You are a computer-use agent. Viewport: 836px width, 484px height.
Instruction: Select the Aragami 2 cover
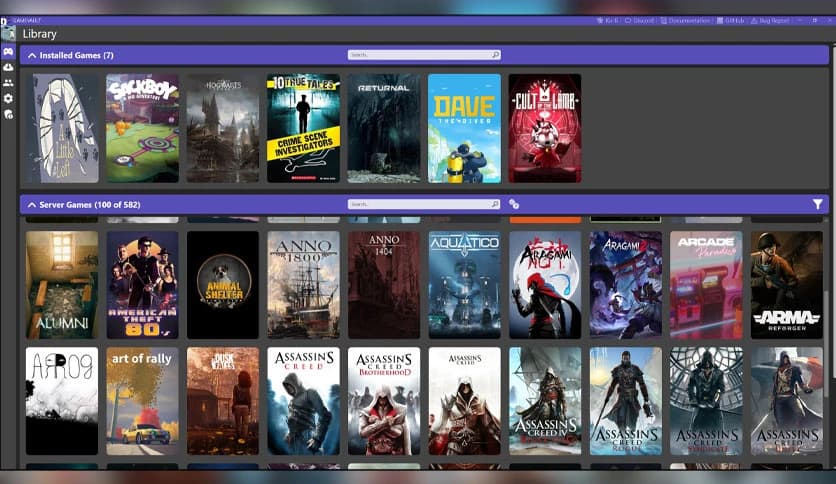pyautogui.click(x=625, y=285)
